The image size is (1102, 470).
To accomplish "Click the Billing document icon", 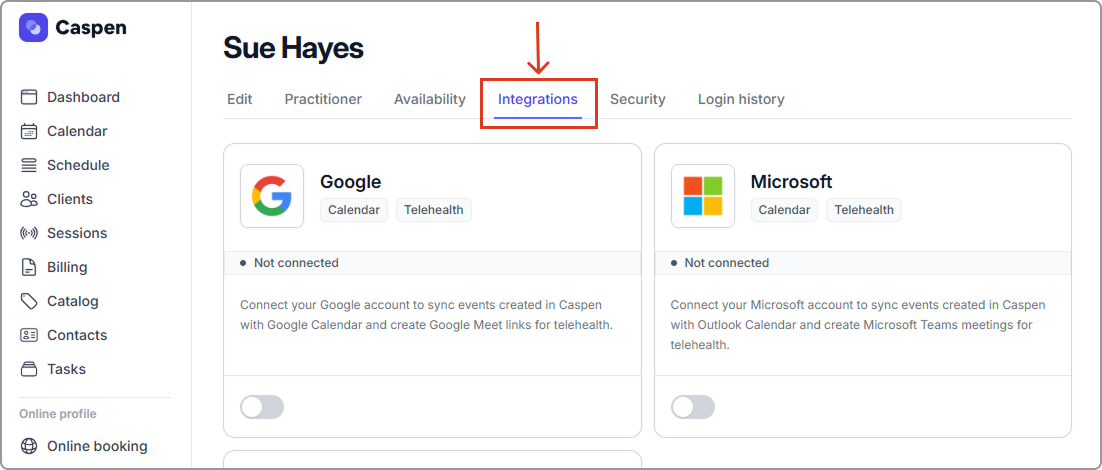I will click(x=29, y=267).
